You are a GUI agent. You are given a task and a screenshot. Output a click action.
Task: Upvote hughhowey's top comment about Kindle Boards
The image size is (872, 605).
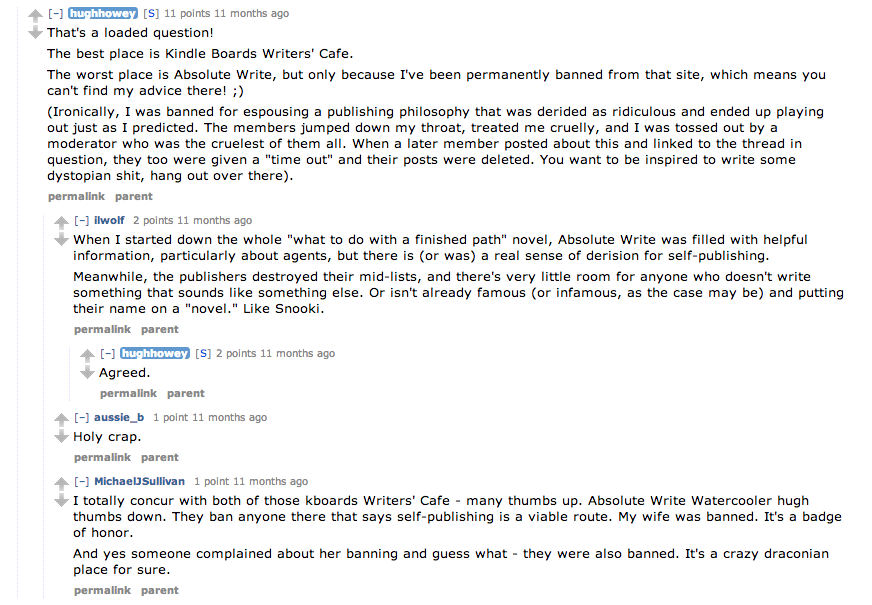point(35,16)
